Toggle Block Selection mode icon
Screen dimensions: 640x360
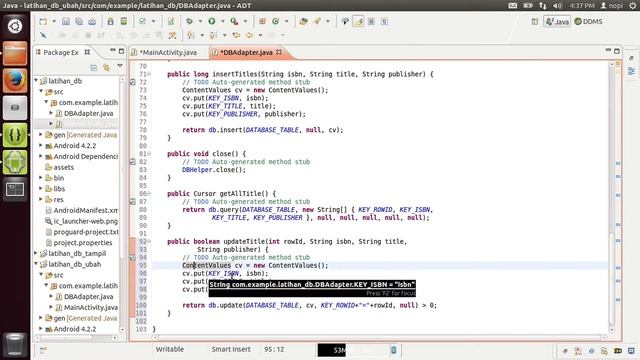(371, 21)
